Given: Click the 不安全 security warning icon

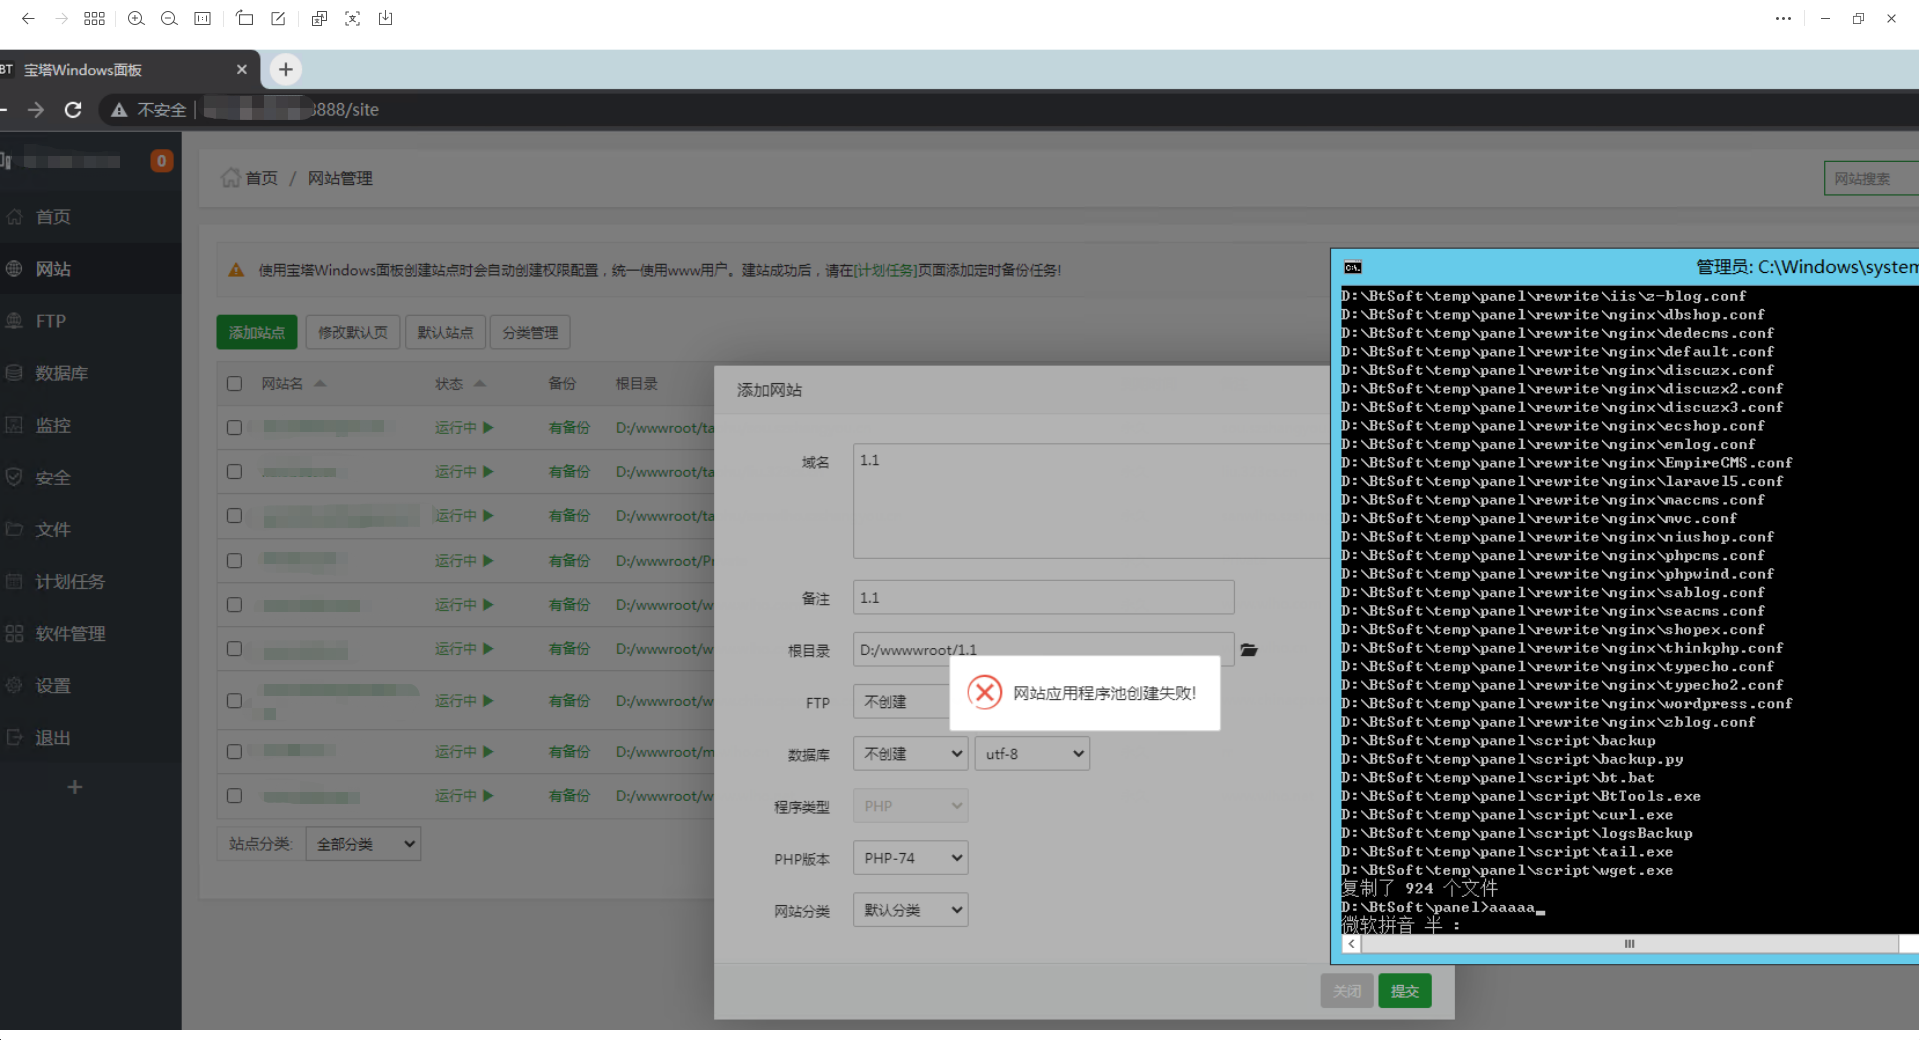Looking at the screenshot, I should pyautogui.click(x=119, y=109).
